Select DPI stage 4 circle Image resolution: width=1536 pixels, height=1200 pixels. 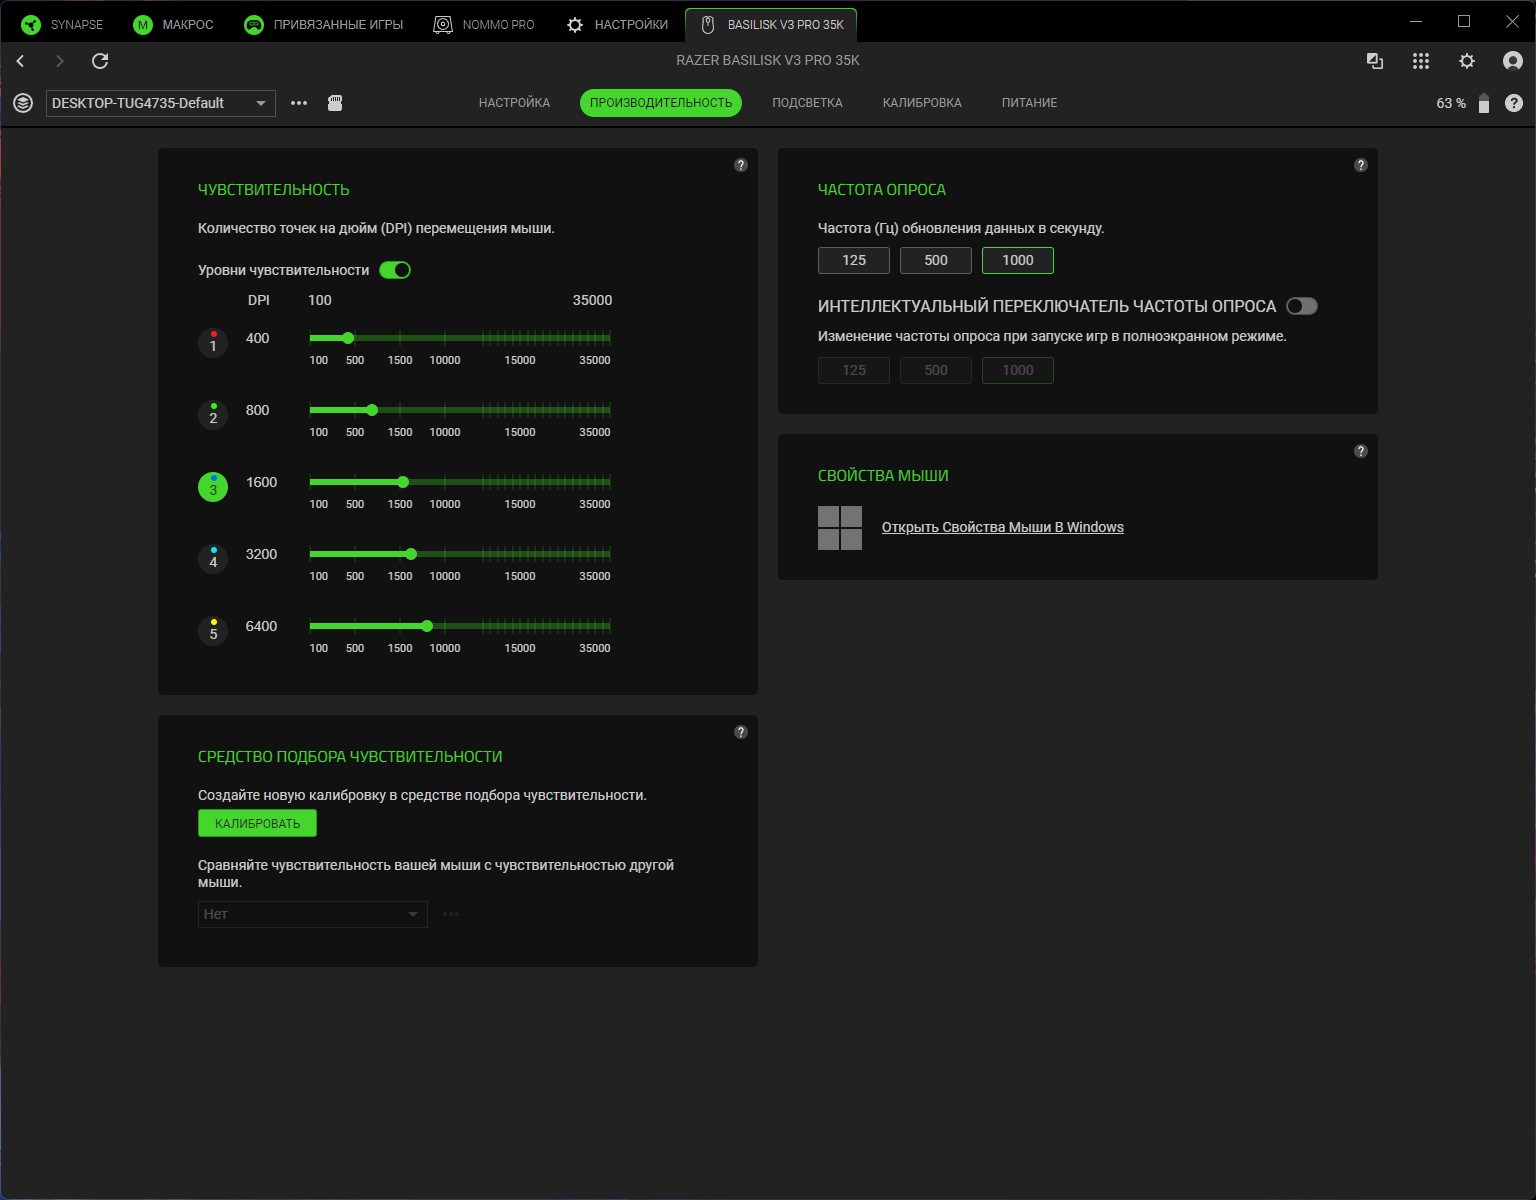[x=213, y=558]
